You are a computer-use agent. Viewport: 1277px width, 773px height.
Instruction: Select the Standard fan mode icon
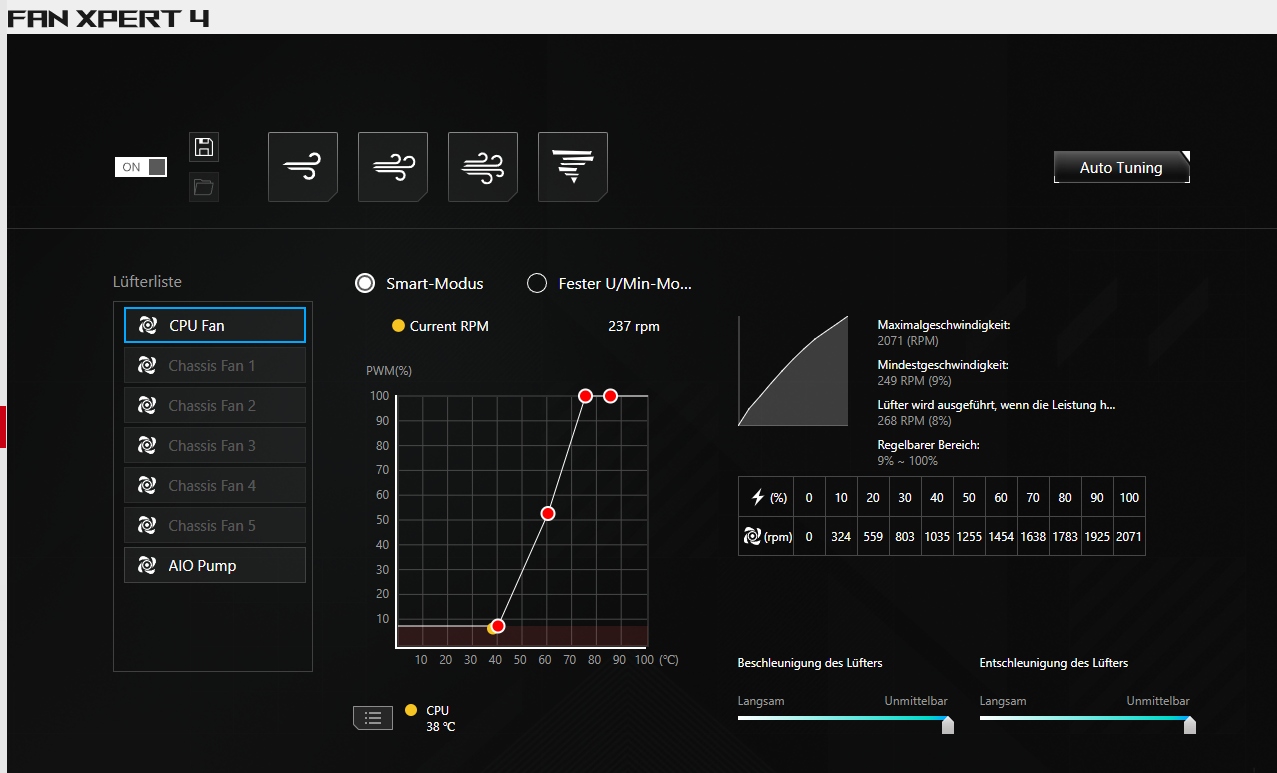pyautogui.click(x=393, y=167)
